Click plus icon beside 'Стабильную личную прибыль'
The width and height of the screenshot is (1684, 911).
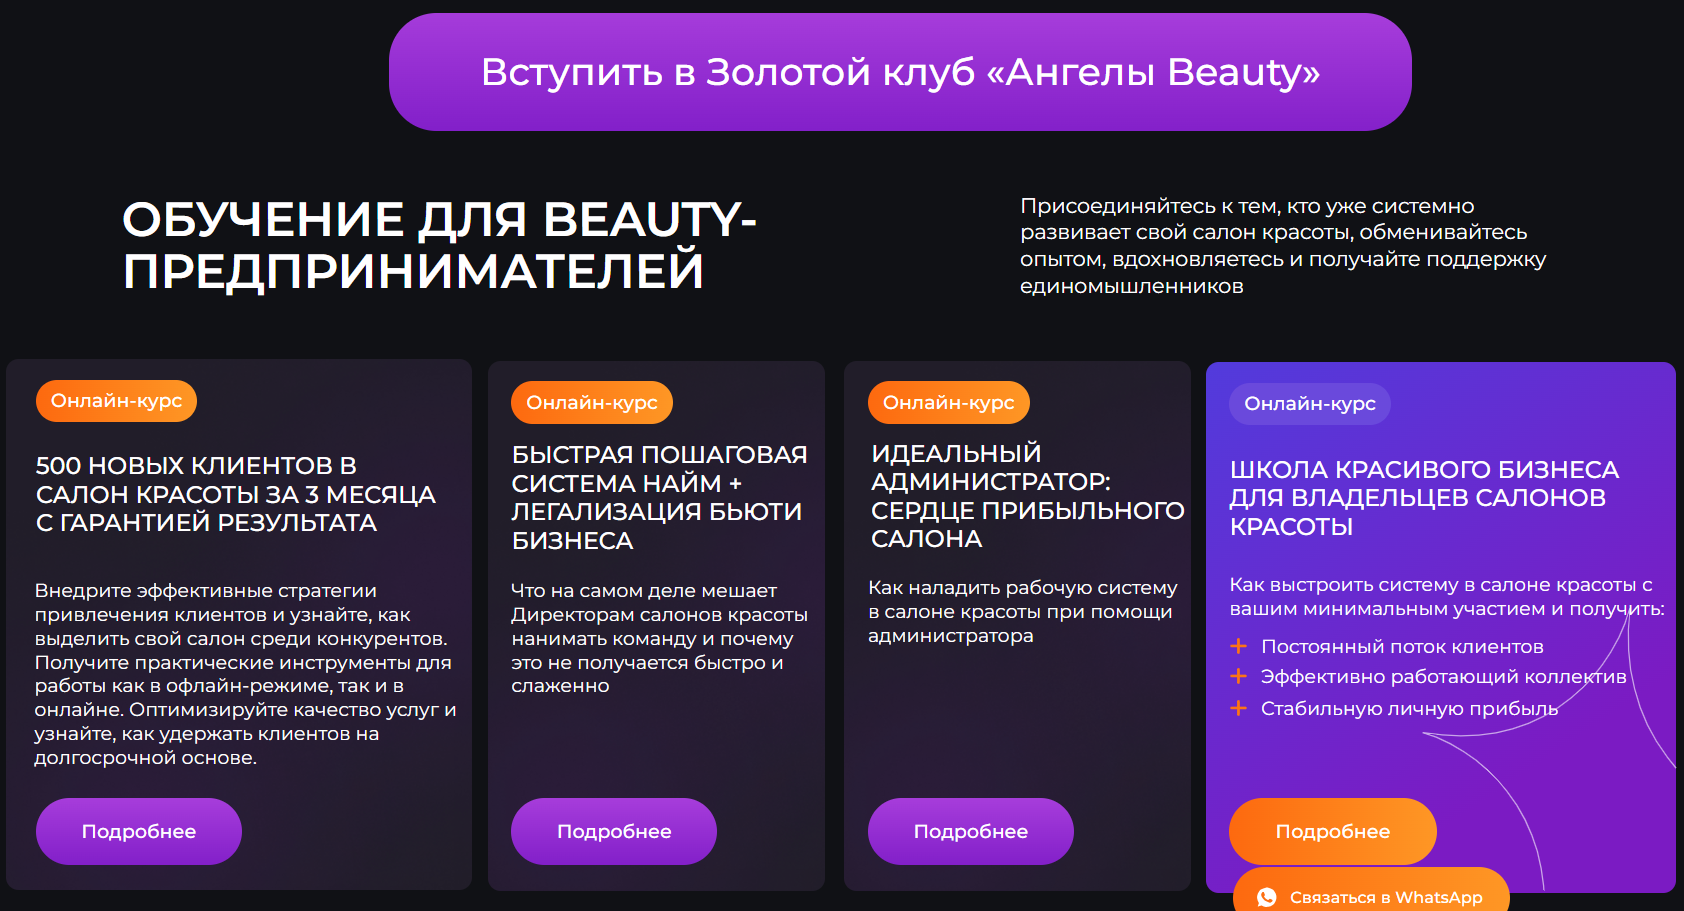[1239, 708]
